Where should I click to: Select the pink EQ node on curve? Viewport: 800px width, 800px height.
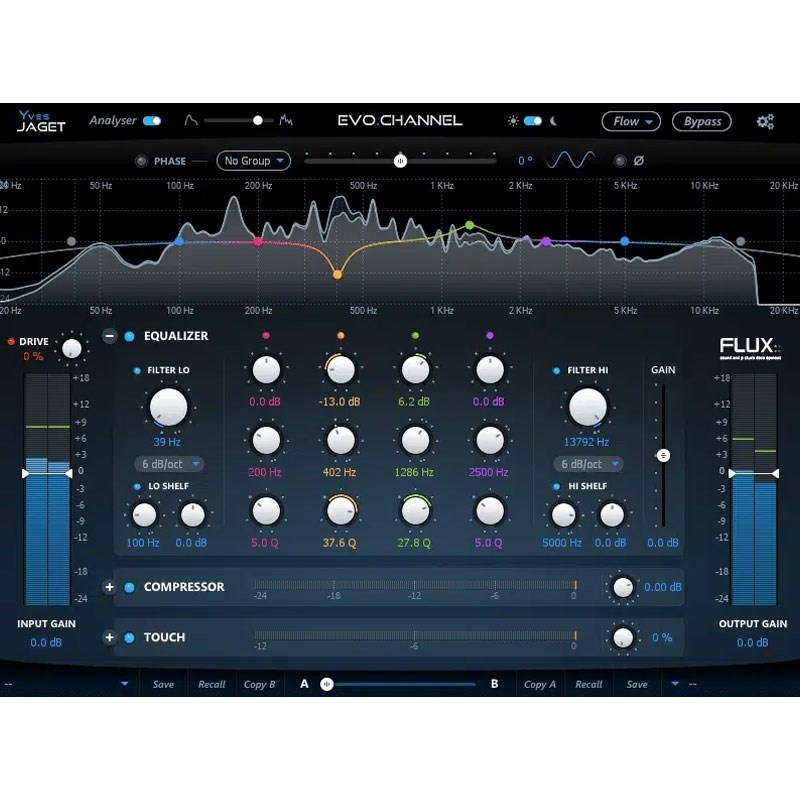pyautogui.click(x=258, y=241)
